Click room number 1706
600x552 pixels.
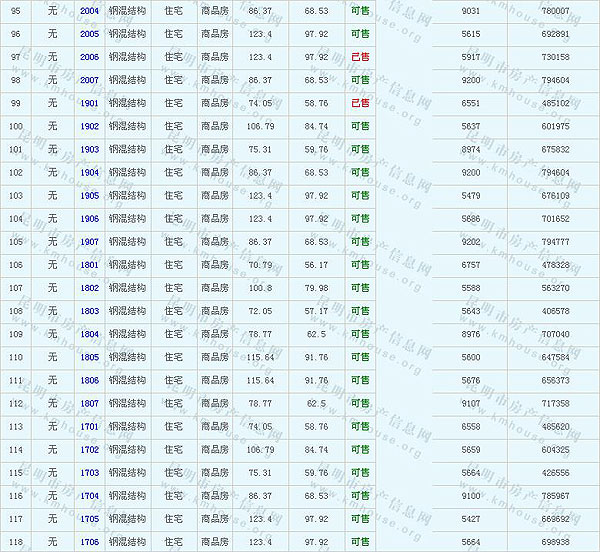coord(89,542)
